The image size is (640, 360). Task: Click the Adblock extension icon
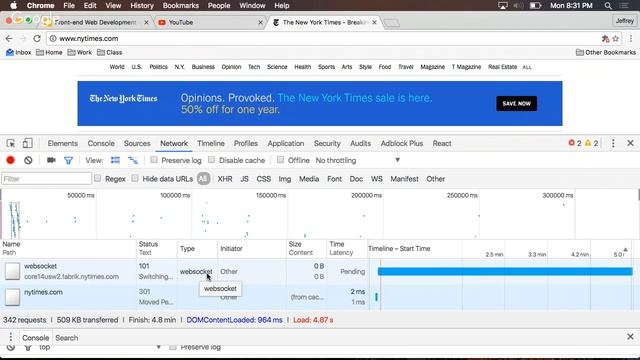click(x=605, y=39)
